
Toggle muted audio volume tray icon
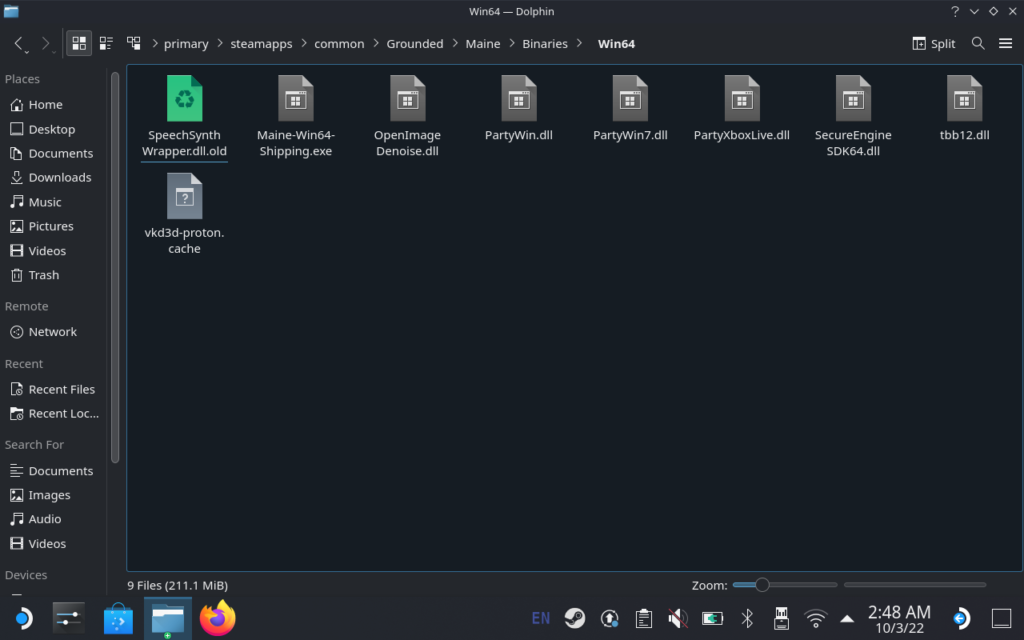click(x=678, y=618)
